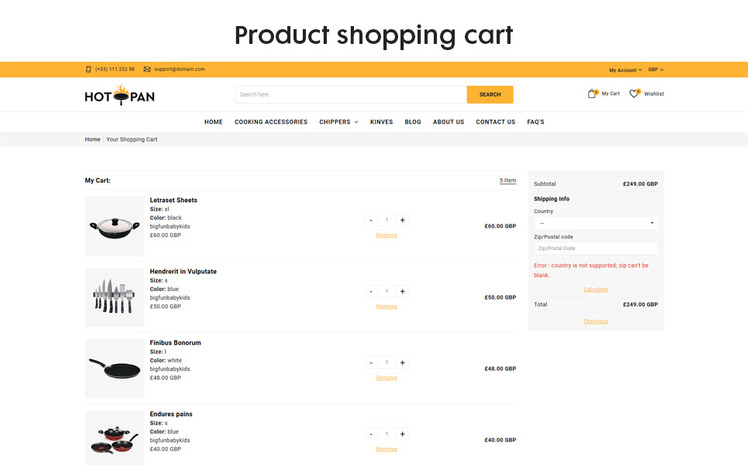Image resolution: width=748 pixels, height=465 pixels.
Task: Open Finibus Bonorum pan thumbnail
Action: coord(114,368)
